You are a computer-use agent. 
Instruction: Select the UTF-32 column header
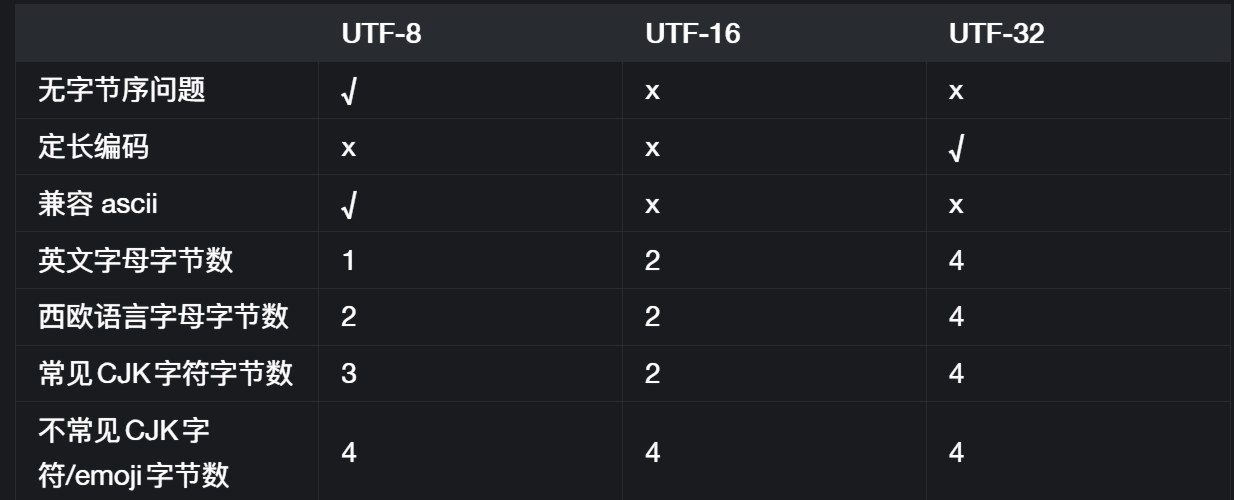(996, 34)
